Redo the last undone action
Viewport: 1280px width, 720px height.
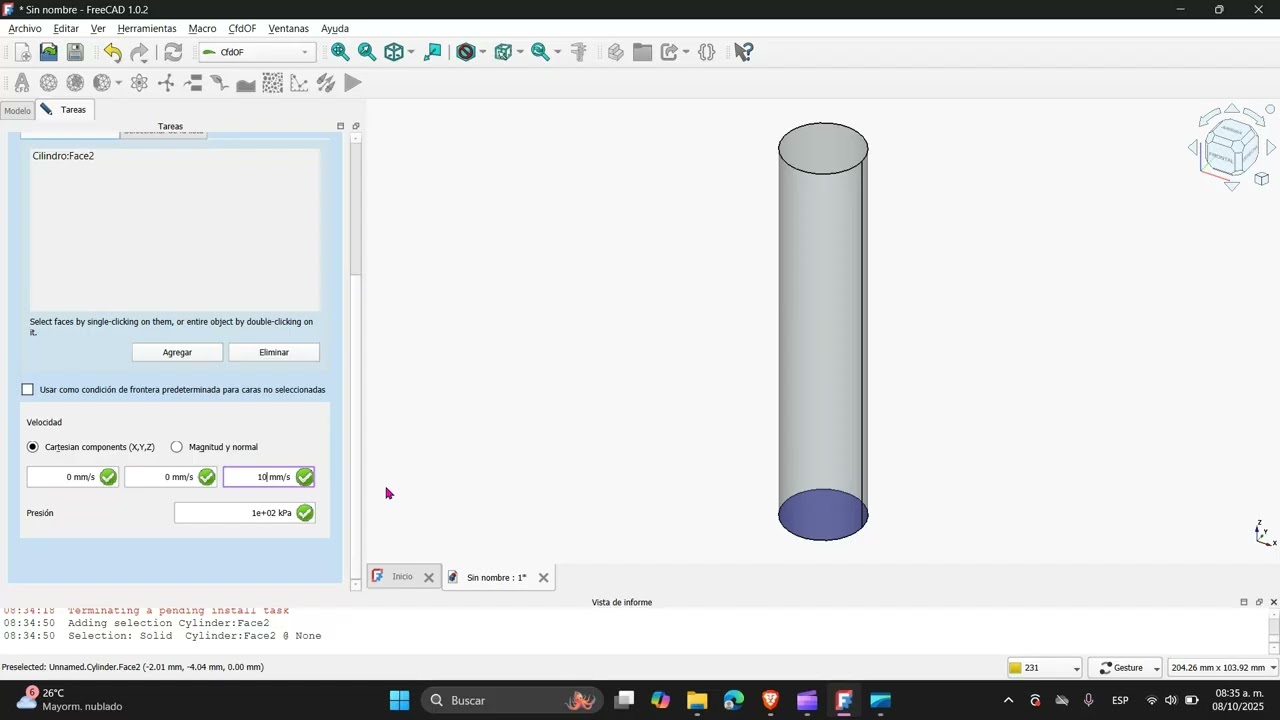pos(139,52)
